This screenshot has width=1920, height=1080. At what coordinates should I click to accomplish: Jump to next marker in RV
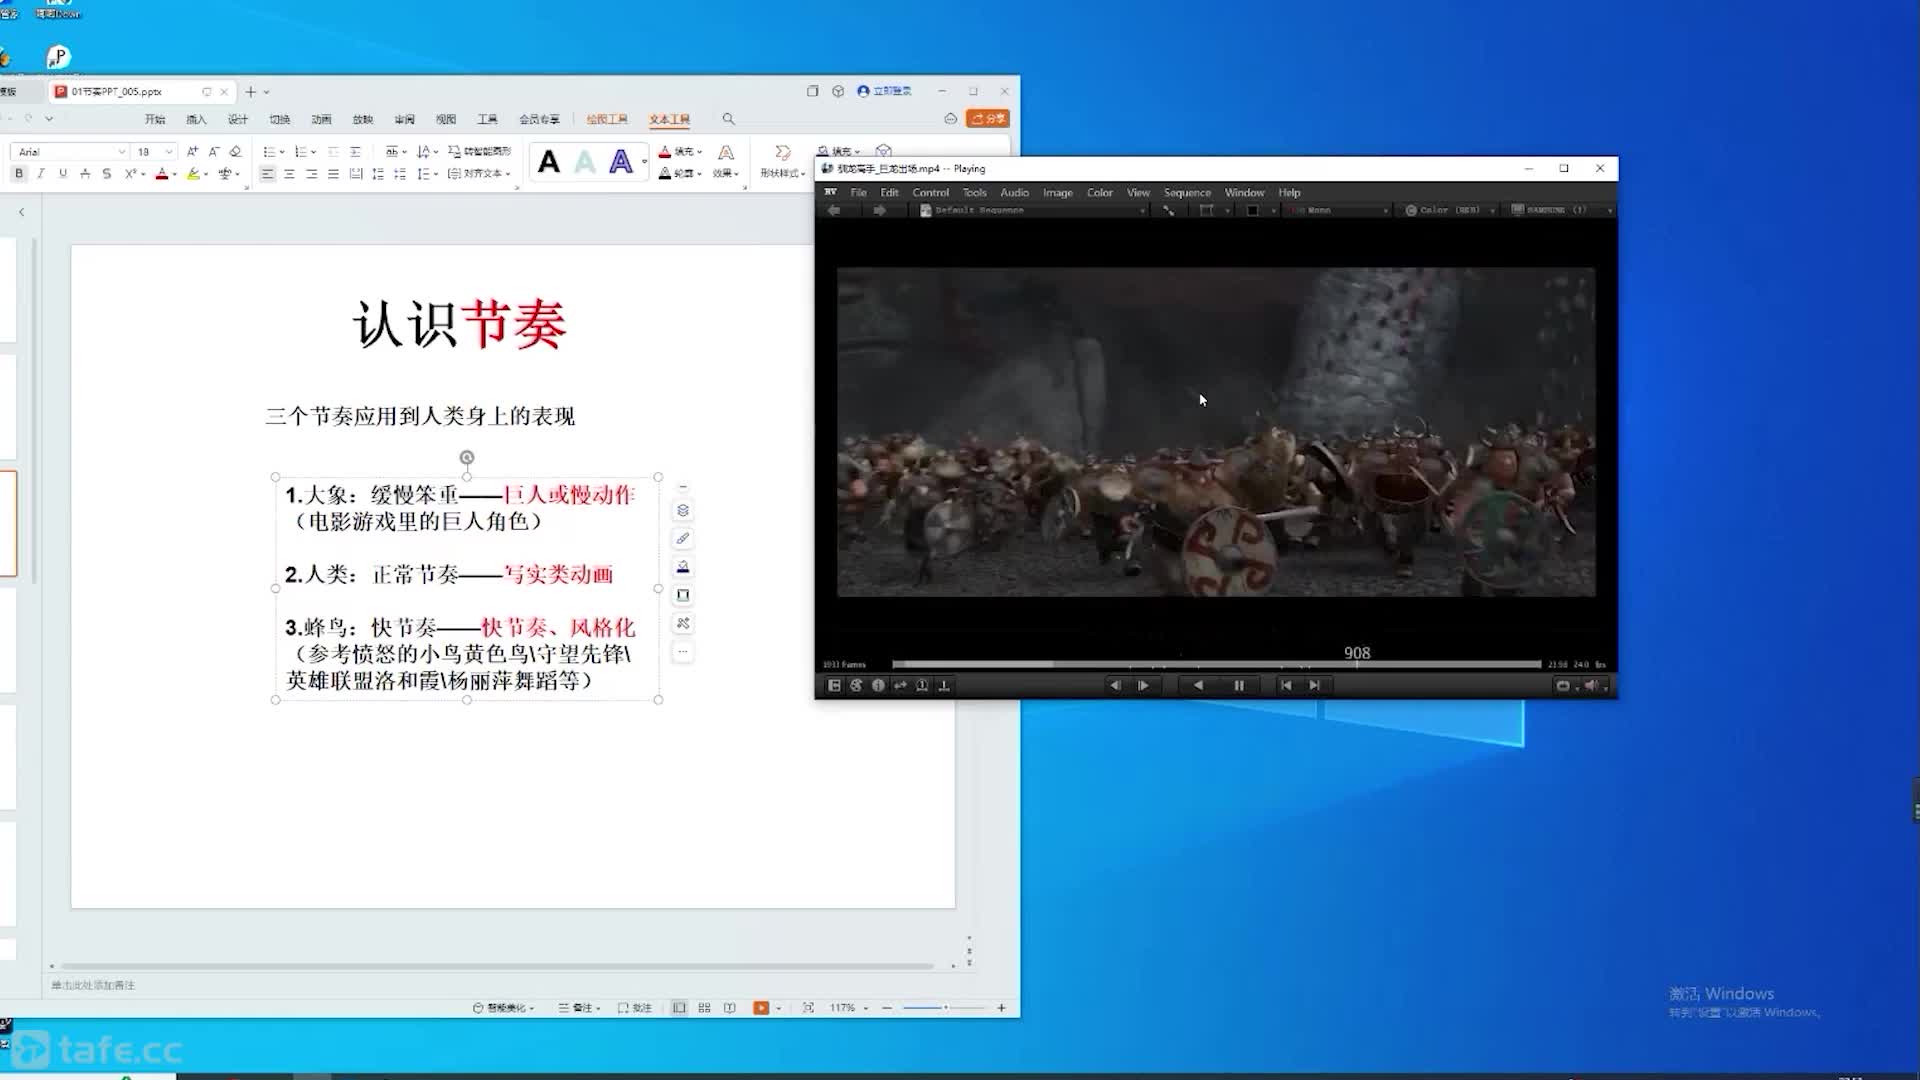tap(1314, 686)
